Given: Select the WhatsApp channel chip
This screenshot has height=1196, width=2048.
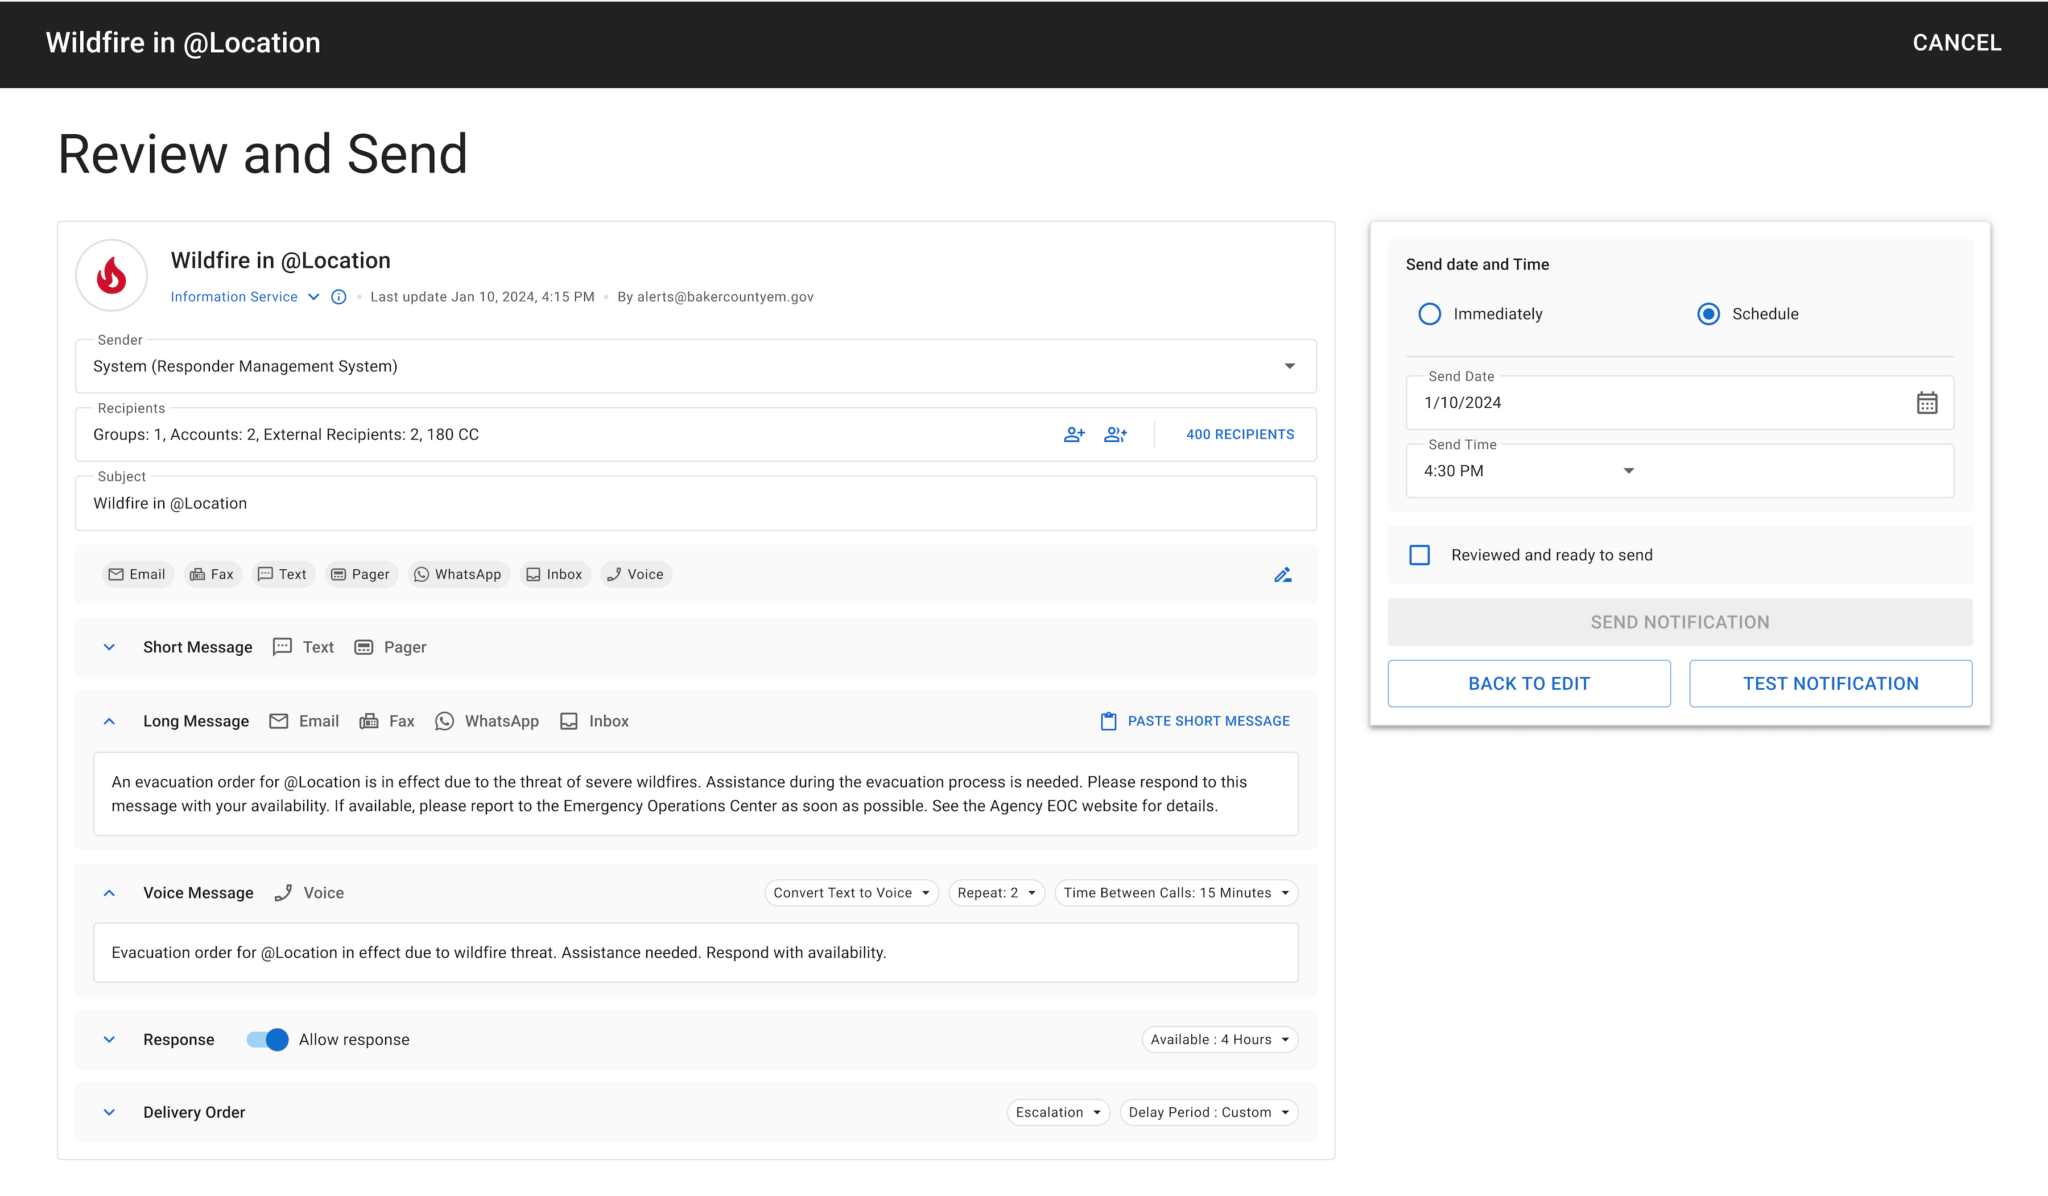Looking at the screenshot, I should (x=458, y=575).
